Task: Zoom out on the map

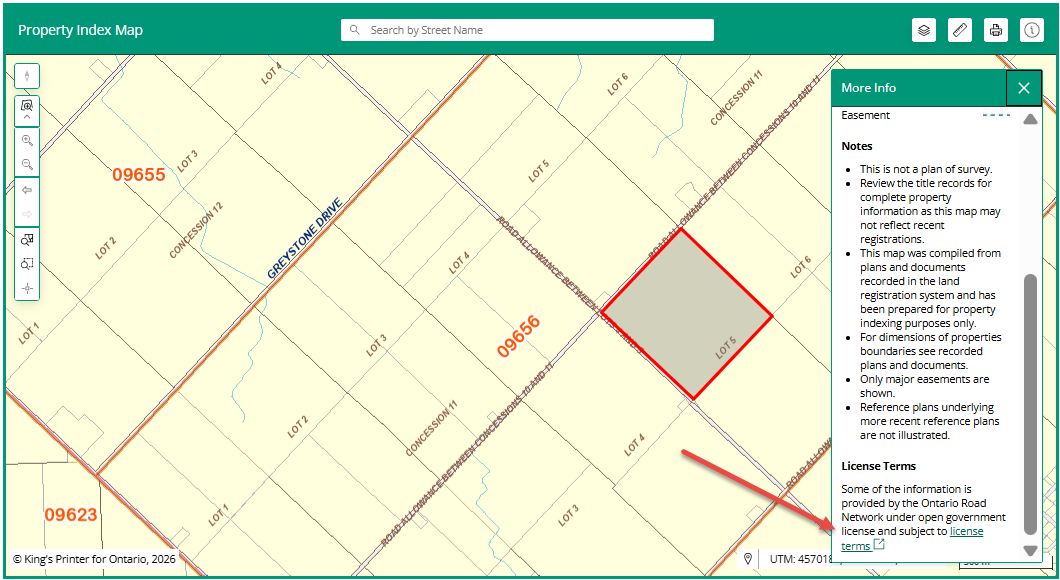Action: (27, 164)
